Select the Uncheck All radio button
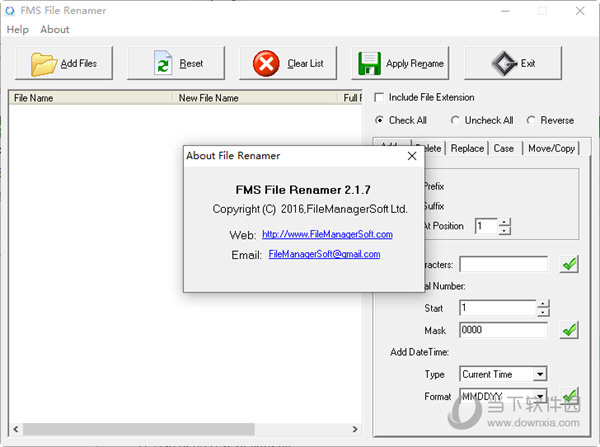 (455, 120)
